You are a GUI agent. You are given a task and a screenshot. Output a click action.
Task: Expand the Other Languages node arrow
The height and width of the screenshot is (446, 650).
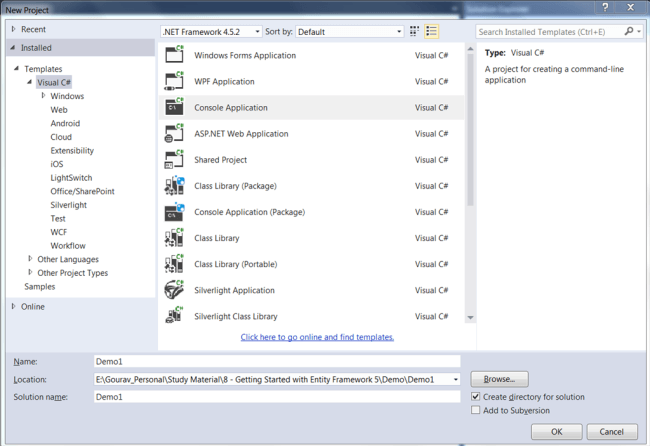click(x=30, y=259)
